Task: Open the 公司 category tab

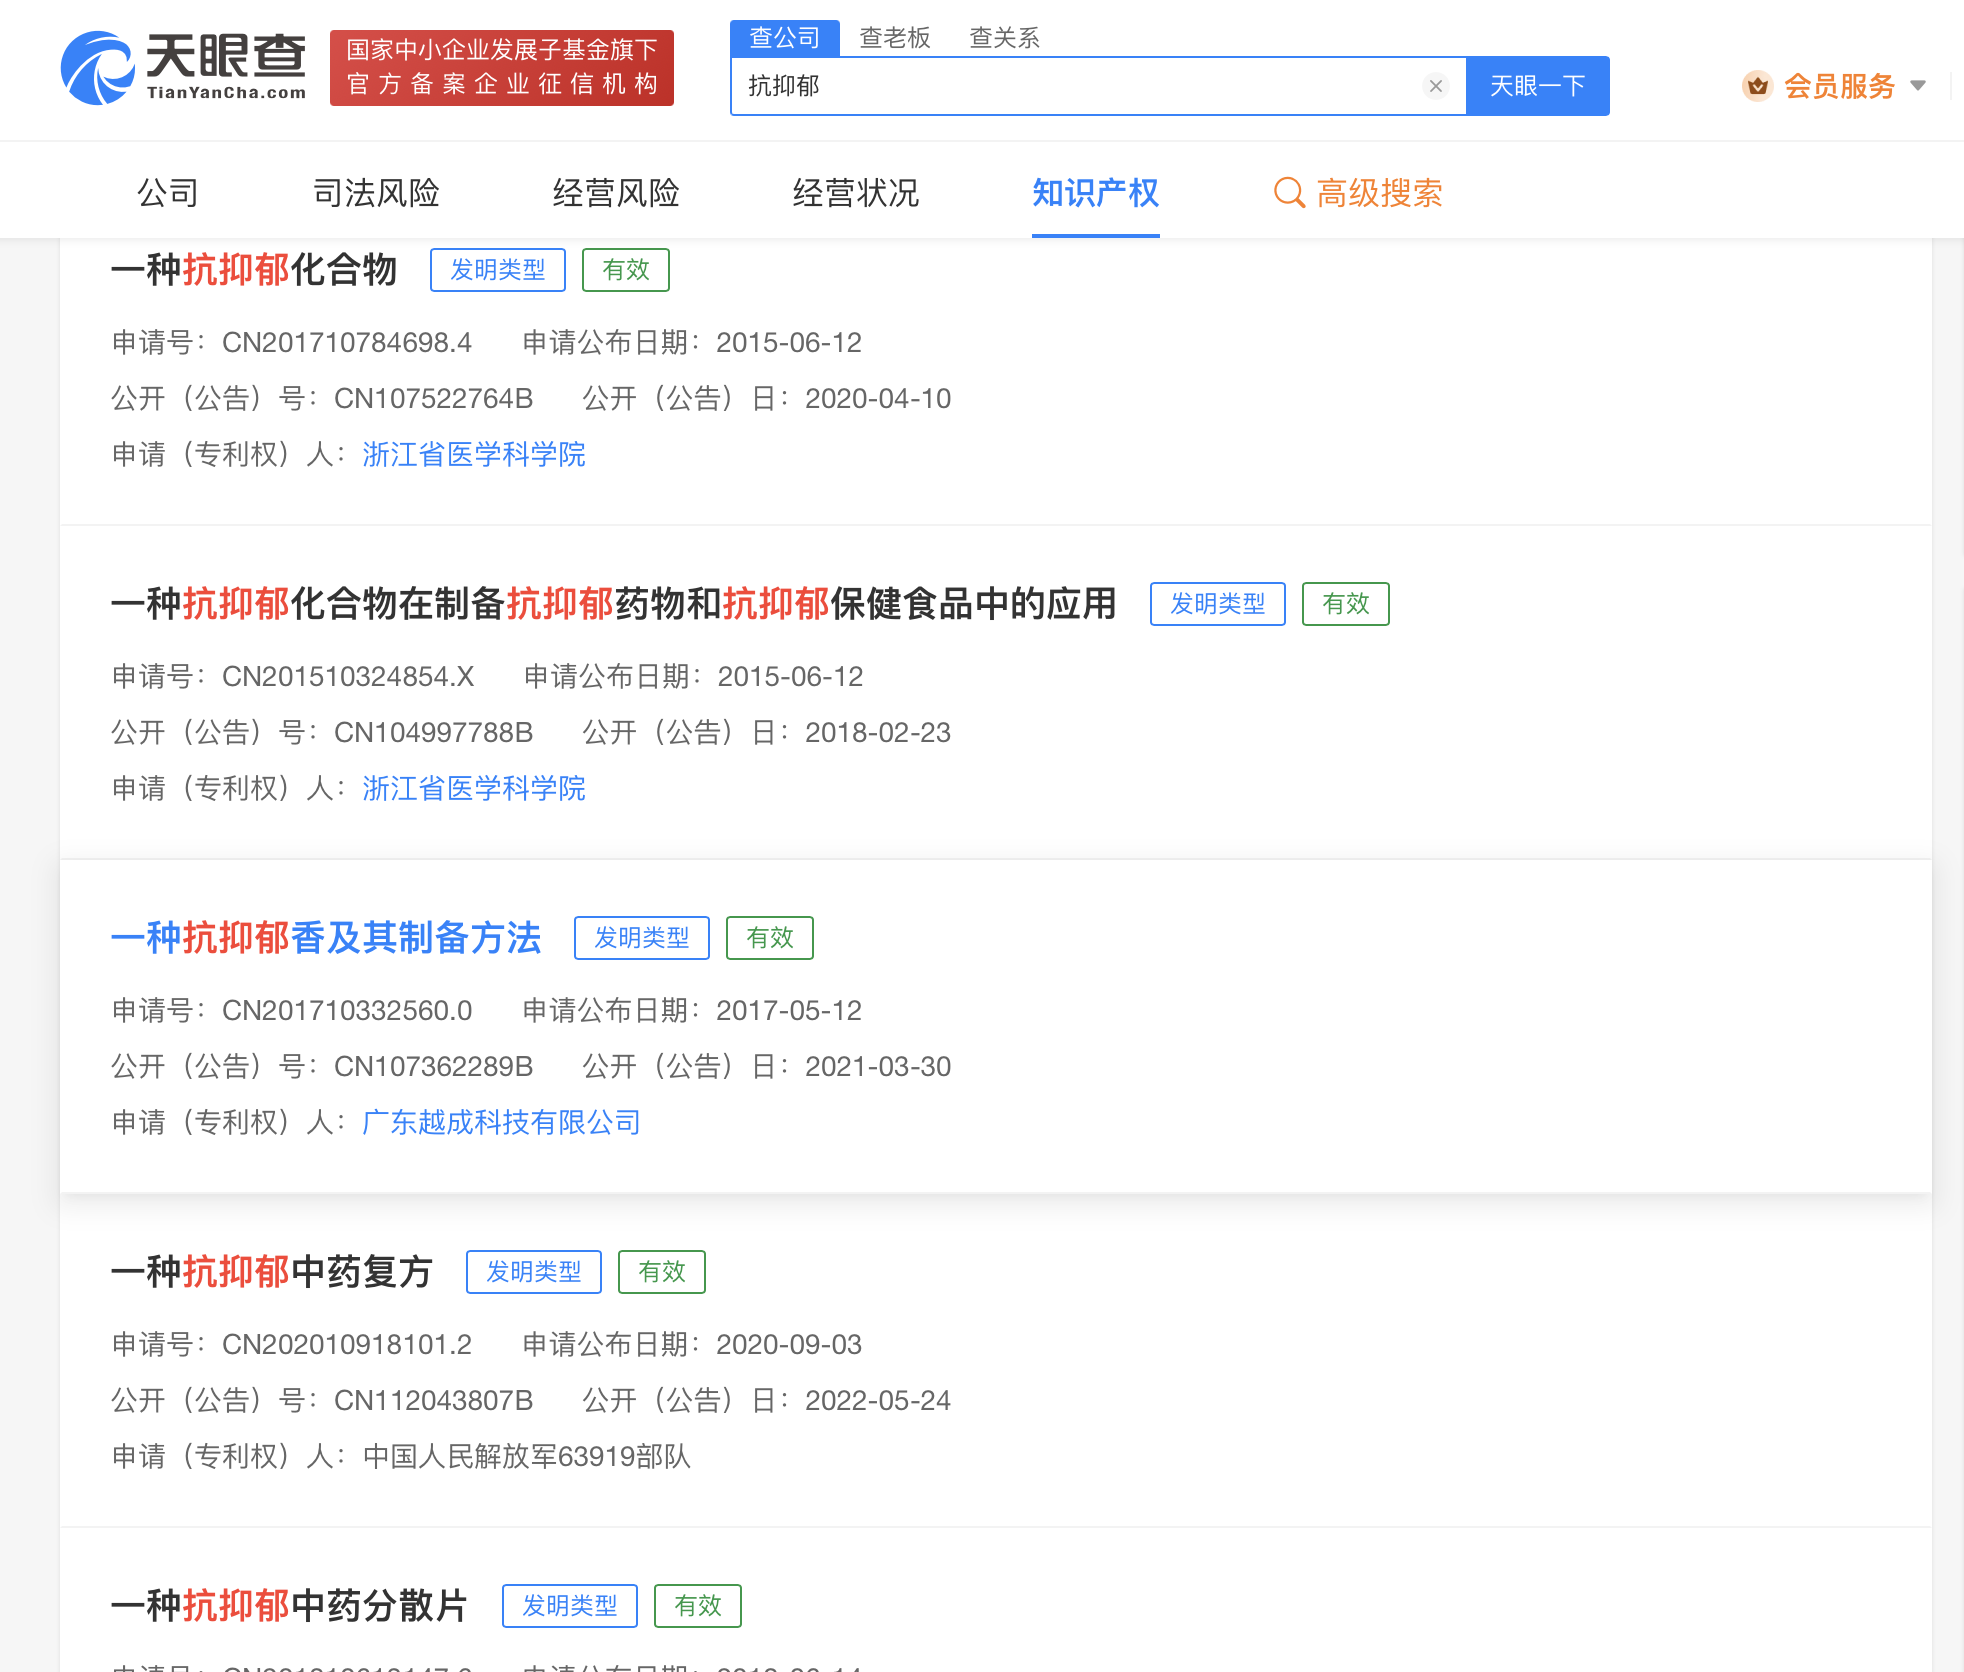Action: [x=168, y=193]
